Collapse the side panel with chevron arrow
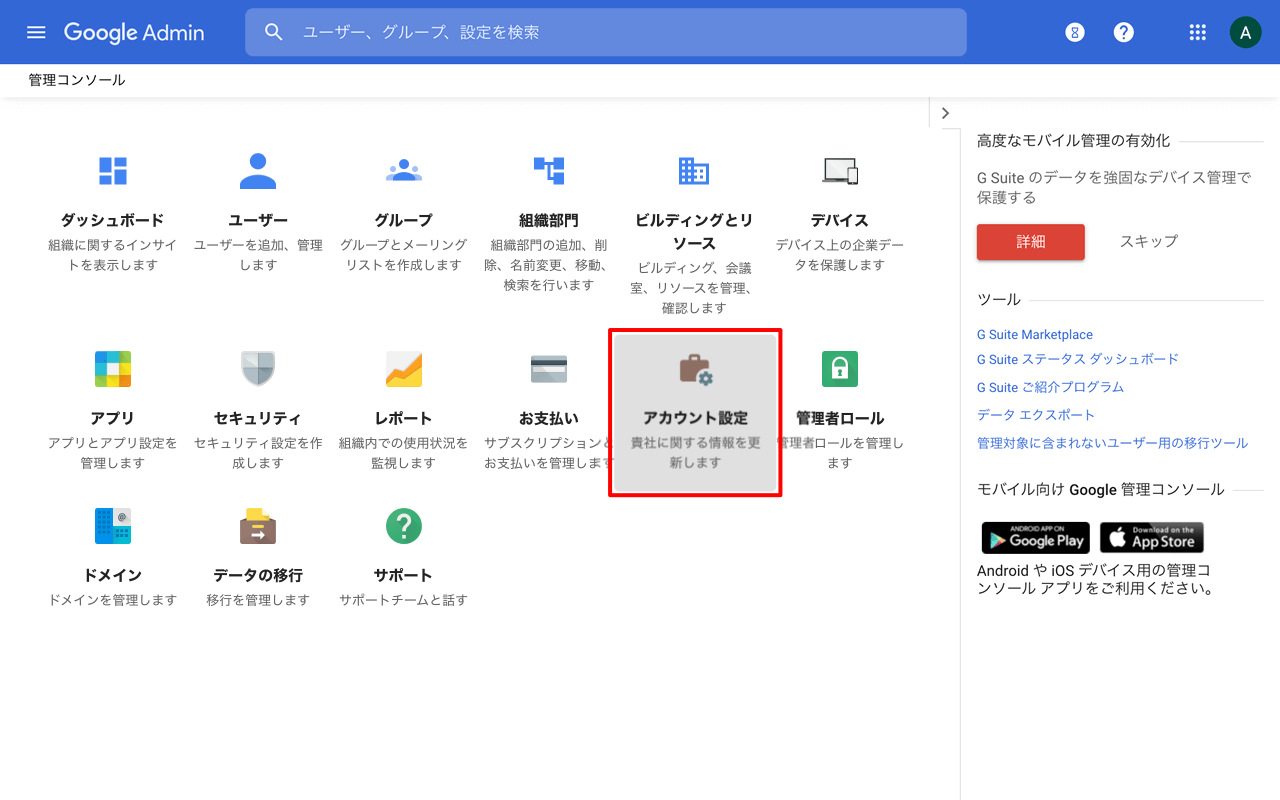The image size is (1280, 800). (x=945, y=113)
